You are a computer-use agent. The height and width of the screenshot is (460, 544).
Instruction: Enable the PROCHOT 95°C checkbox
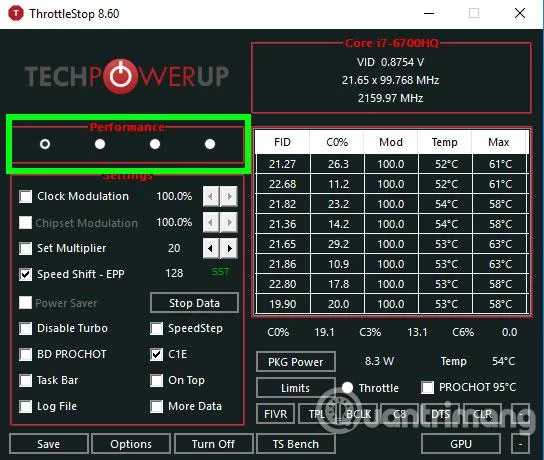[x=427, y=387]
